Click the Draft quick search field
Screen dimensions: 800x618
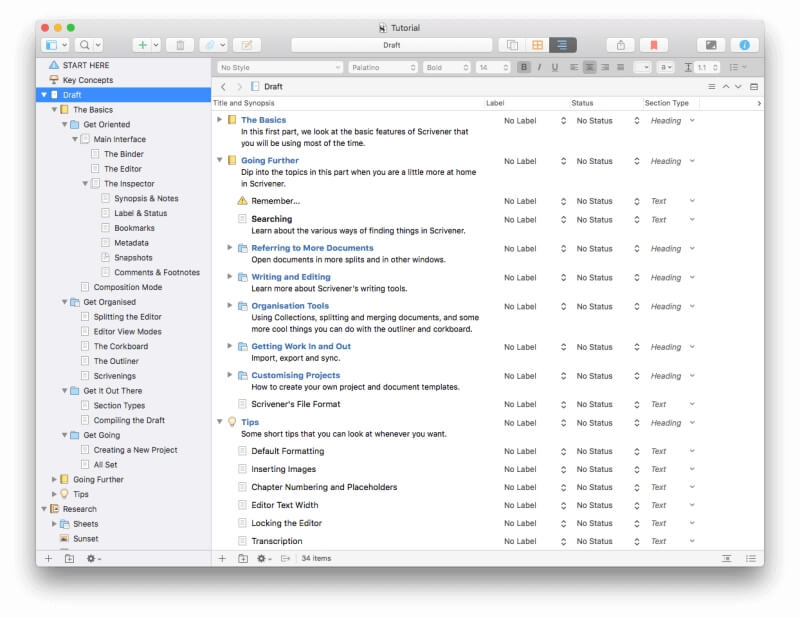(391, 45)
